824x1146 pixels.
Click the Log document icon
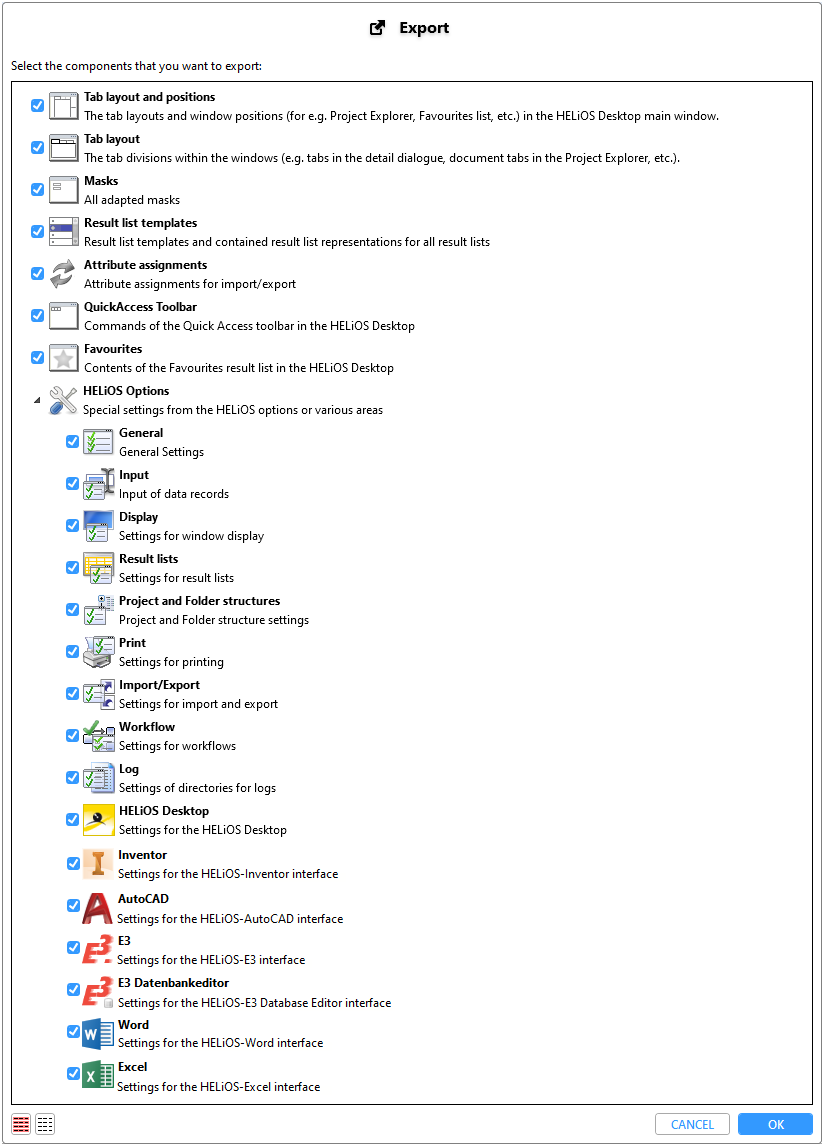(99, 778)
